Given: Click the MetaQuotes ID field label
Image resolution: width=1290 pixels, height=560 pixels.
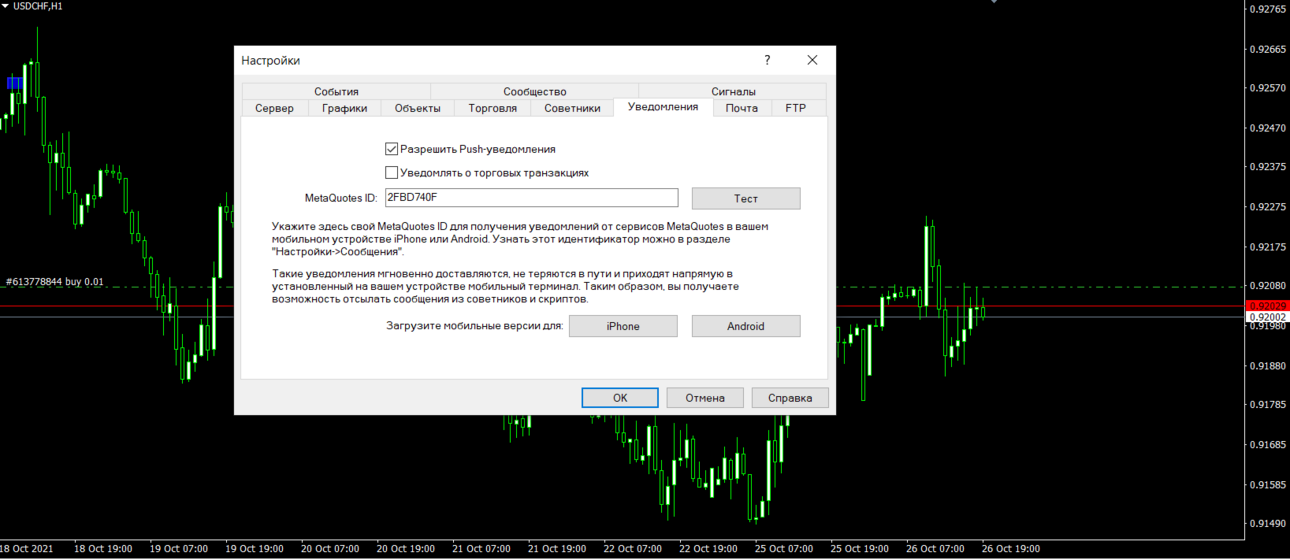Looking at the screenshot, I should pos(341,199).
